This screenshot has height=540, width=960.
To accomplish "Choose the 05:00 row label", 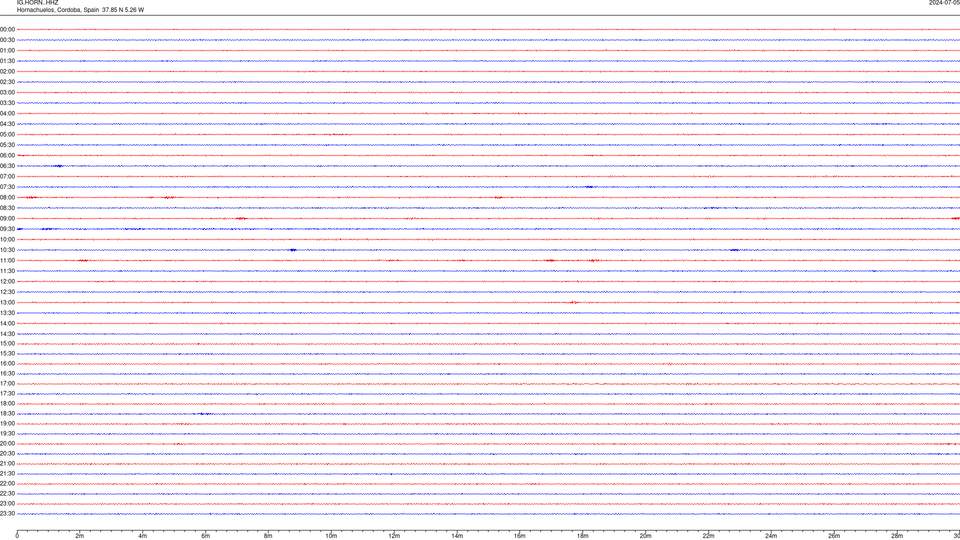I will point(7,135).
